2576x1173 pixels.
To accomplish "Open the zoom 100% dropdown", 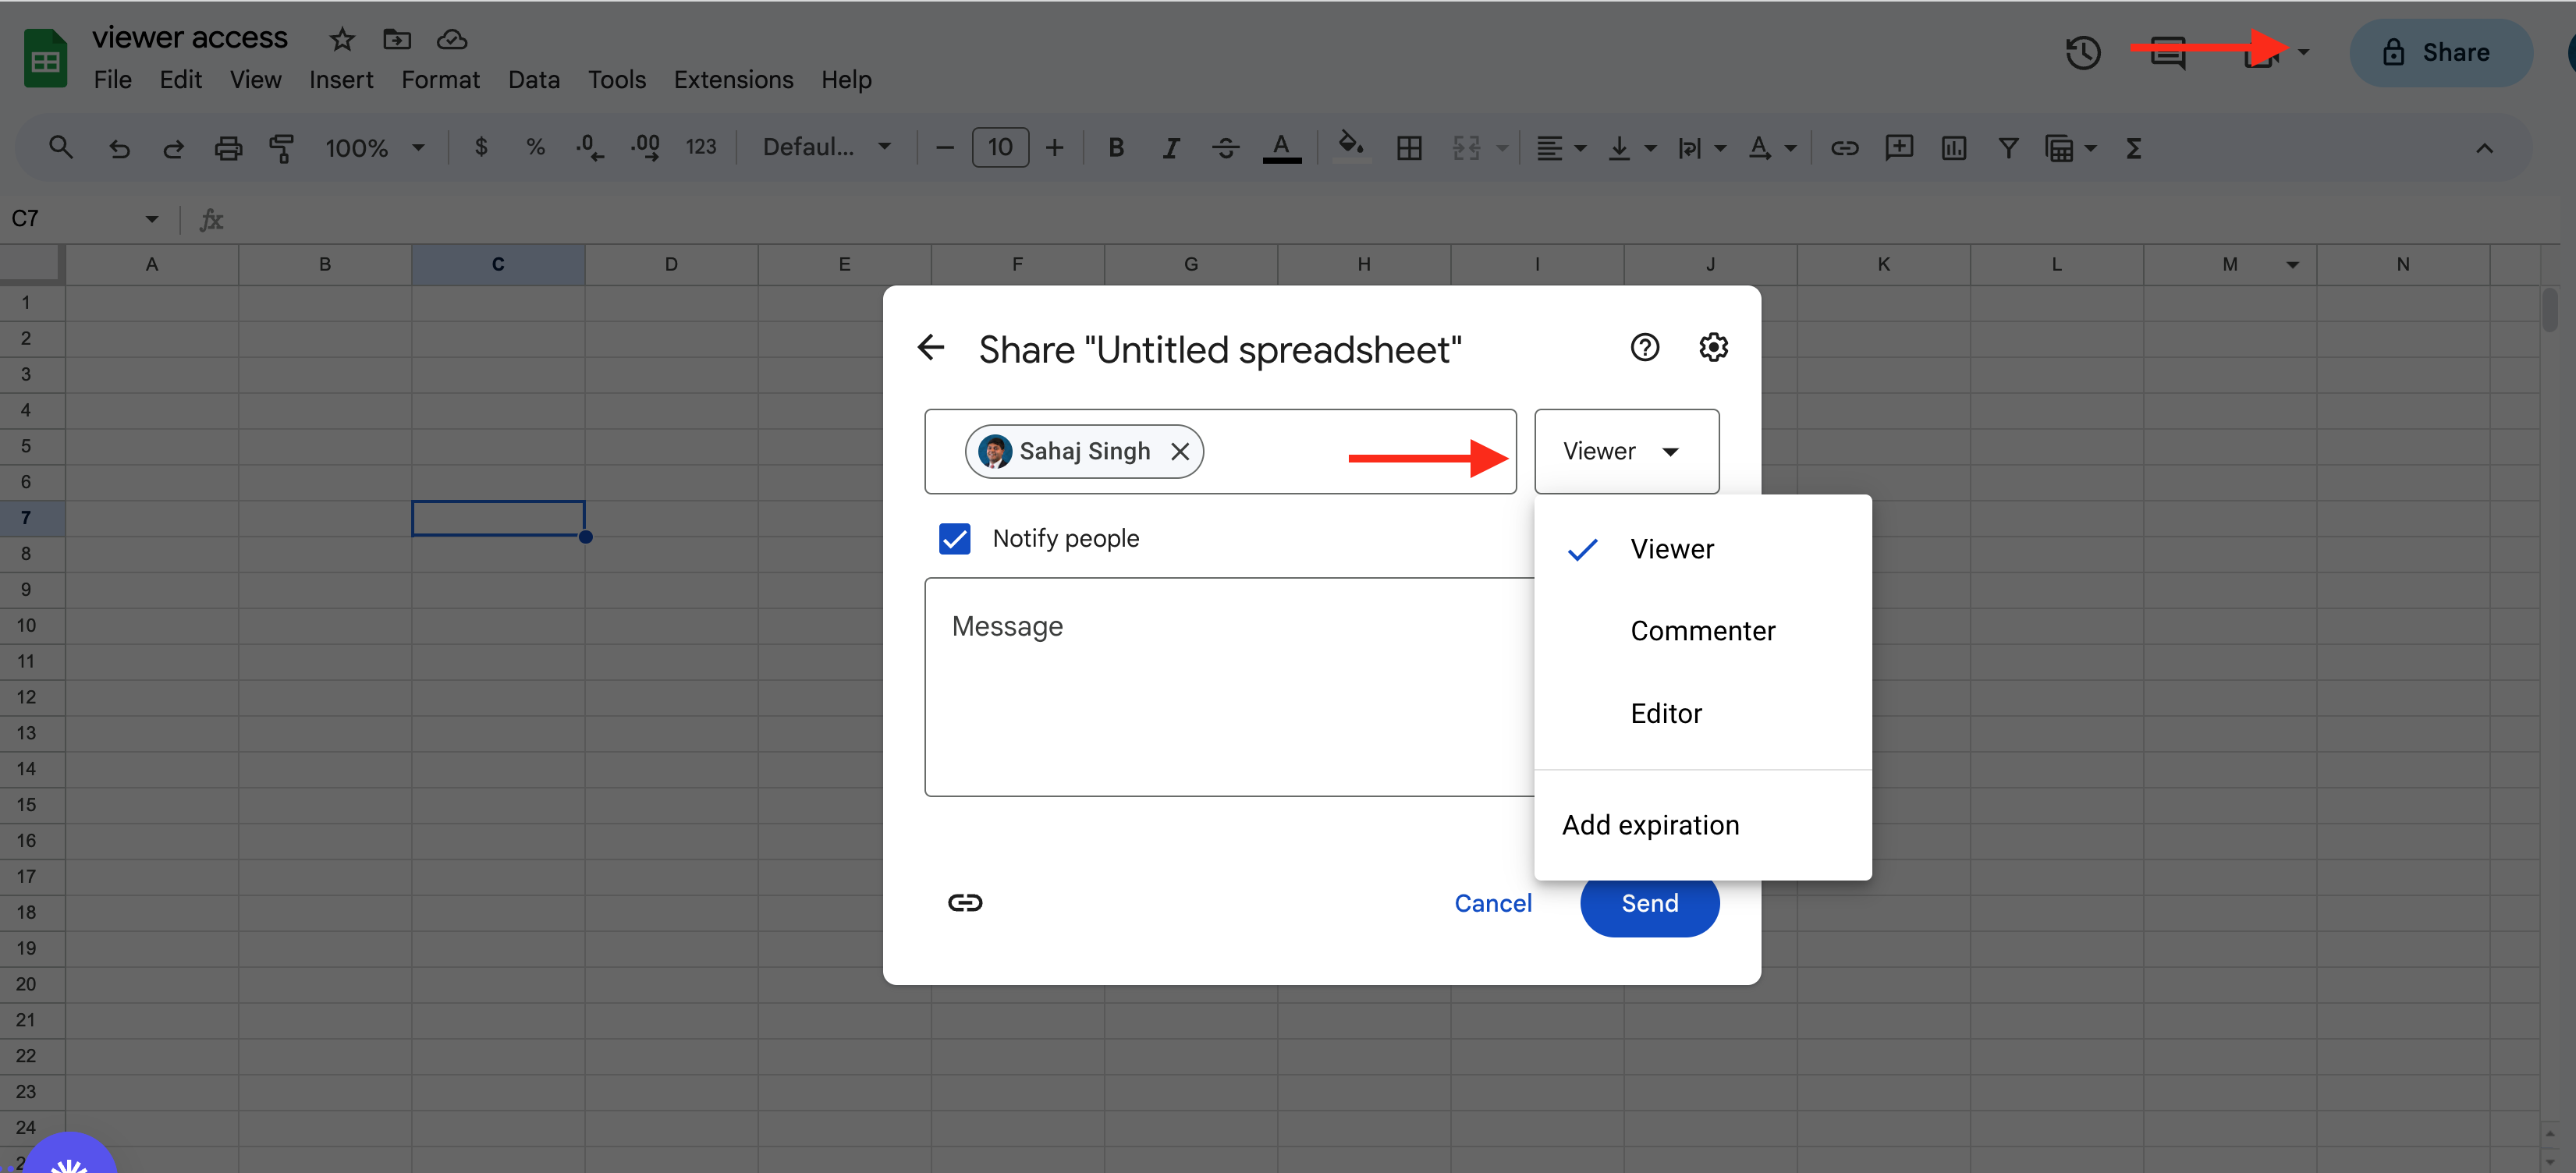I will coord(375,148).
